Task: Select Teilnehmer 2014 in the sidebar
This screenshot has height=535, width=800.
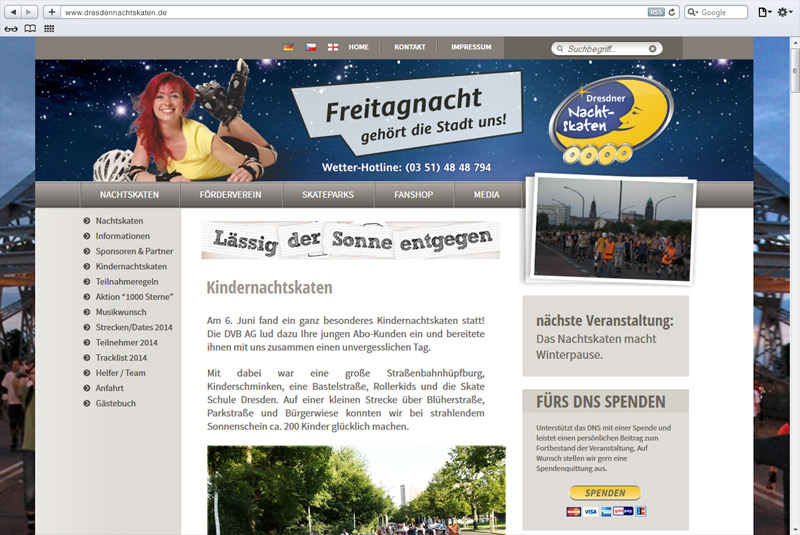Action: [x=127, y=343]
